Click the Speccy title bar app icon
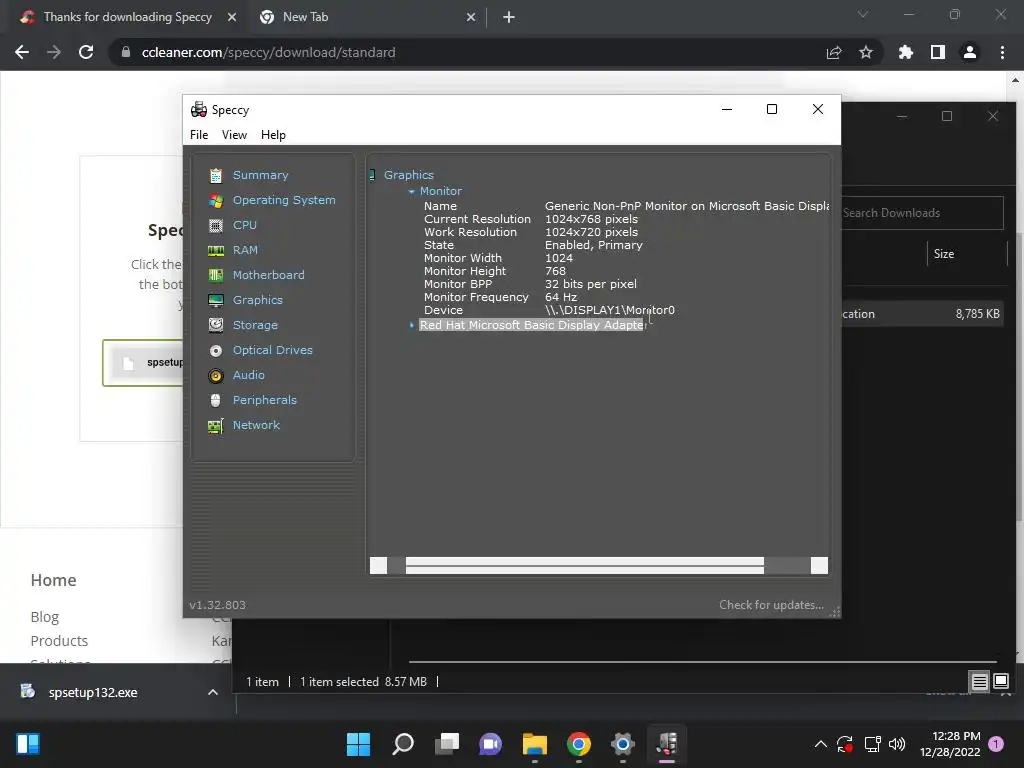1024x768 pixels. click(199, 110)
